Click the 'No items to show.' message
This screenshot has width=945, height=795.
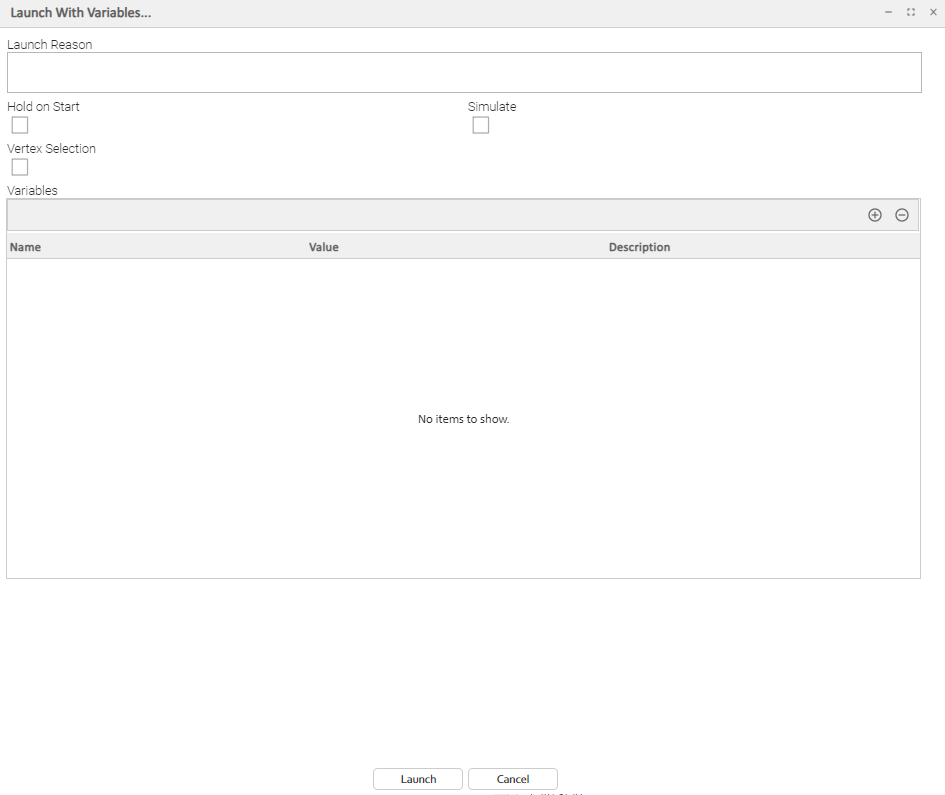463,419
